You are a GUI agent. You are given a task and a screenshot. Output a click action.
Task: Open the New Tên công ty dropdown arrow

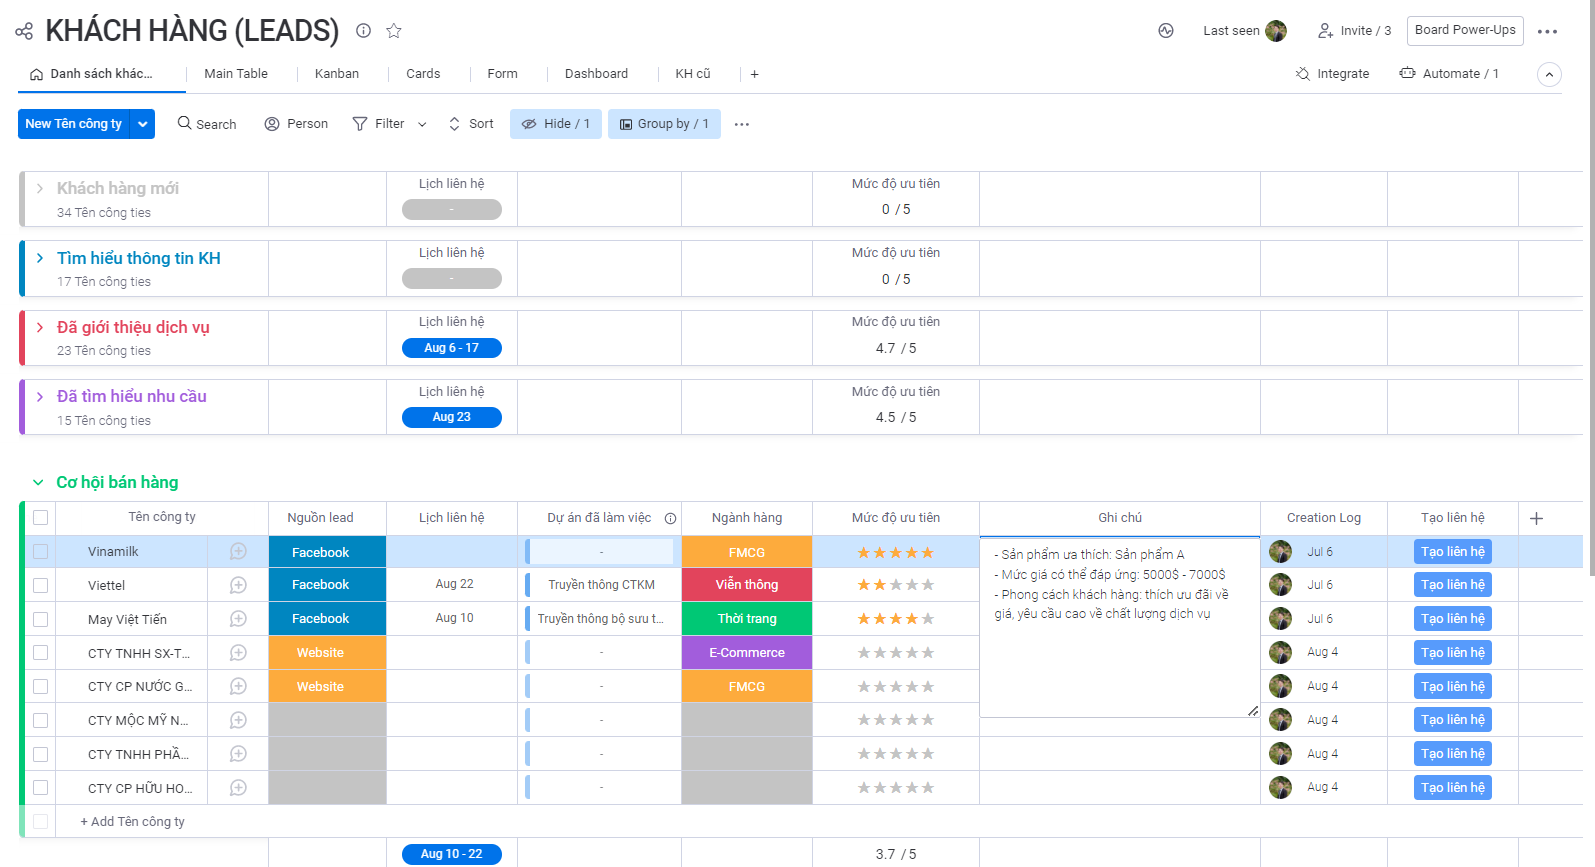(x=143, y=124)
